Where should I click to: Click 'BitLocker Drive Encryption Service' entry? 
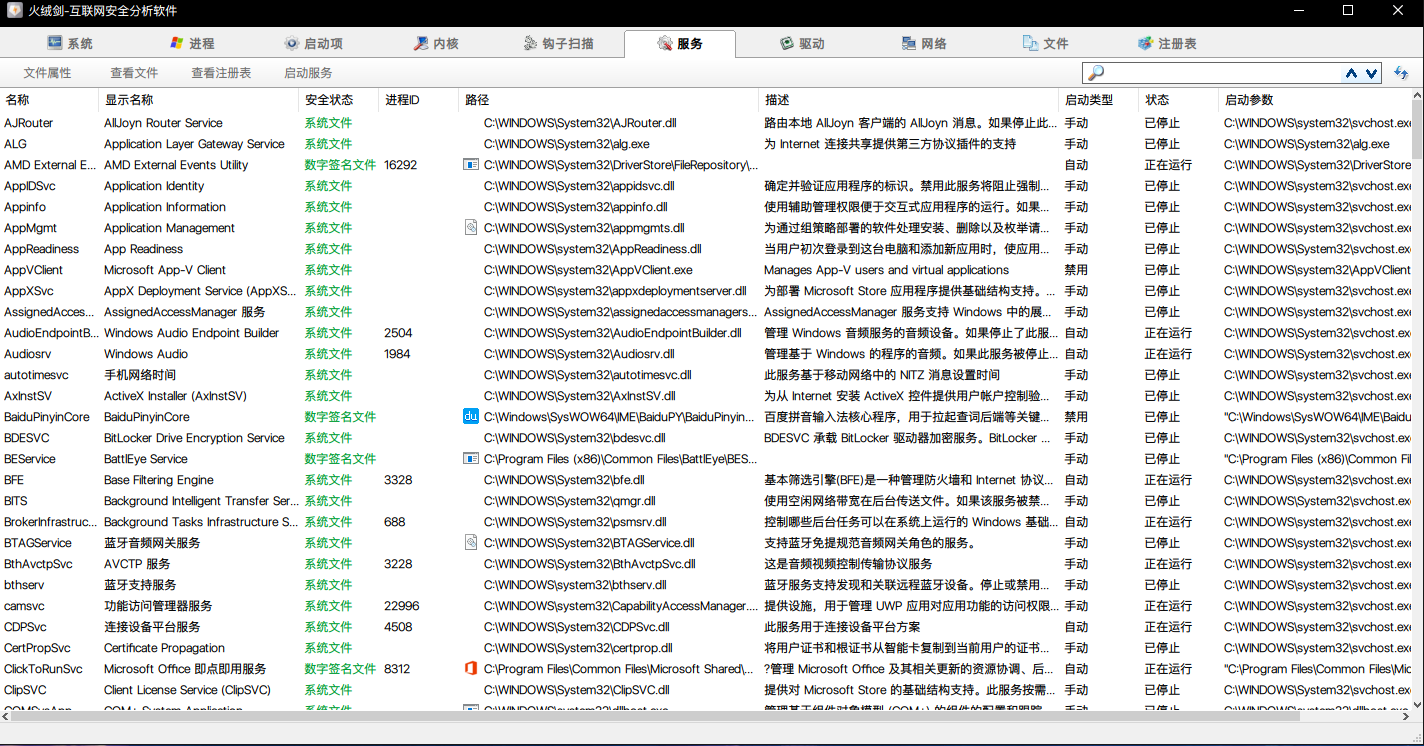(x=194, y=438)
